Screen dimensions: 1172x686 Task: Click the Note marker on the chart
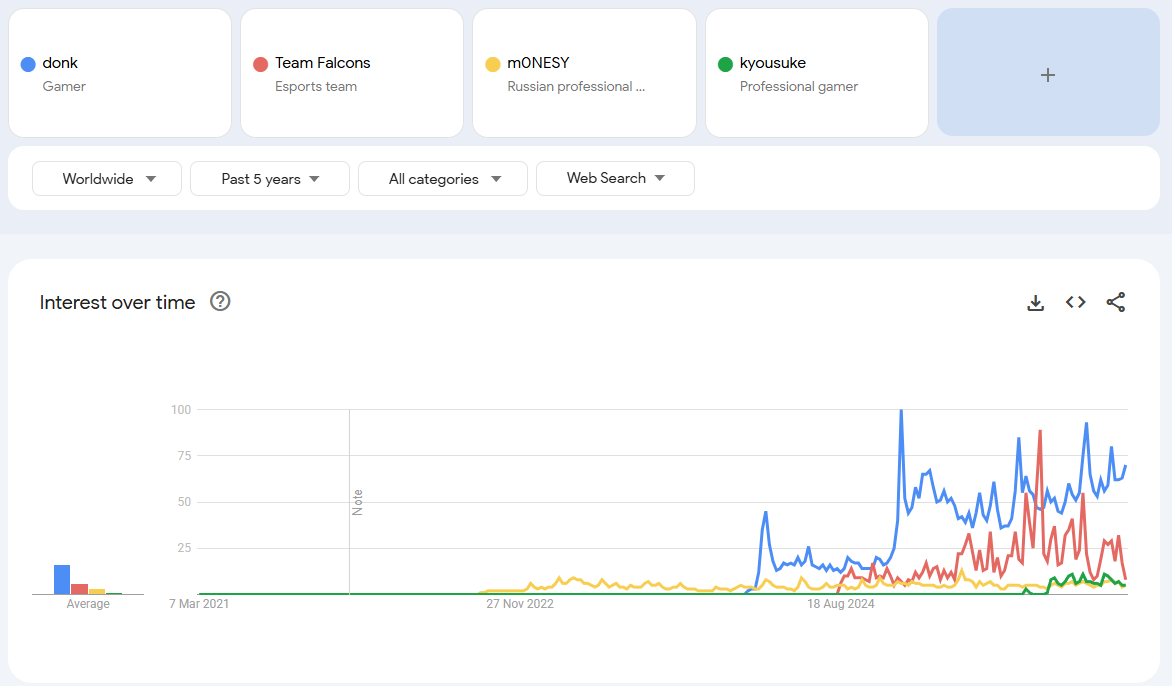pyautogui.click(x=357, y=502)
